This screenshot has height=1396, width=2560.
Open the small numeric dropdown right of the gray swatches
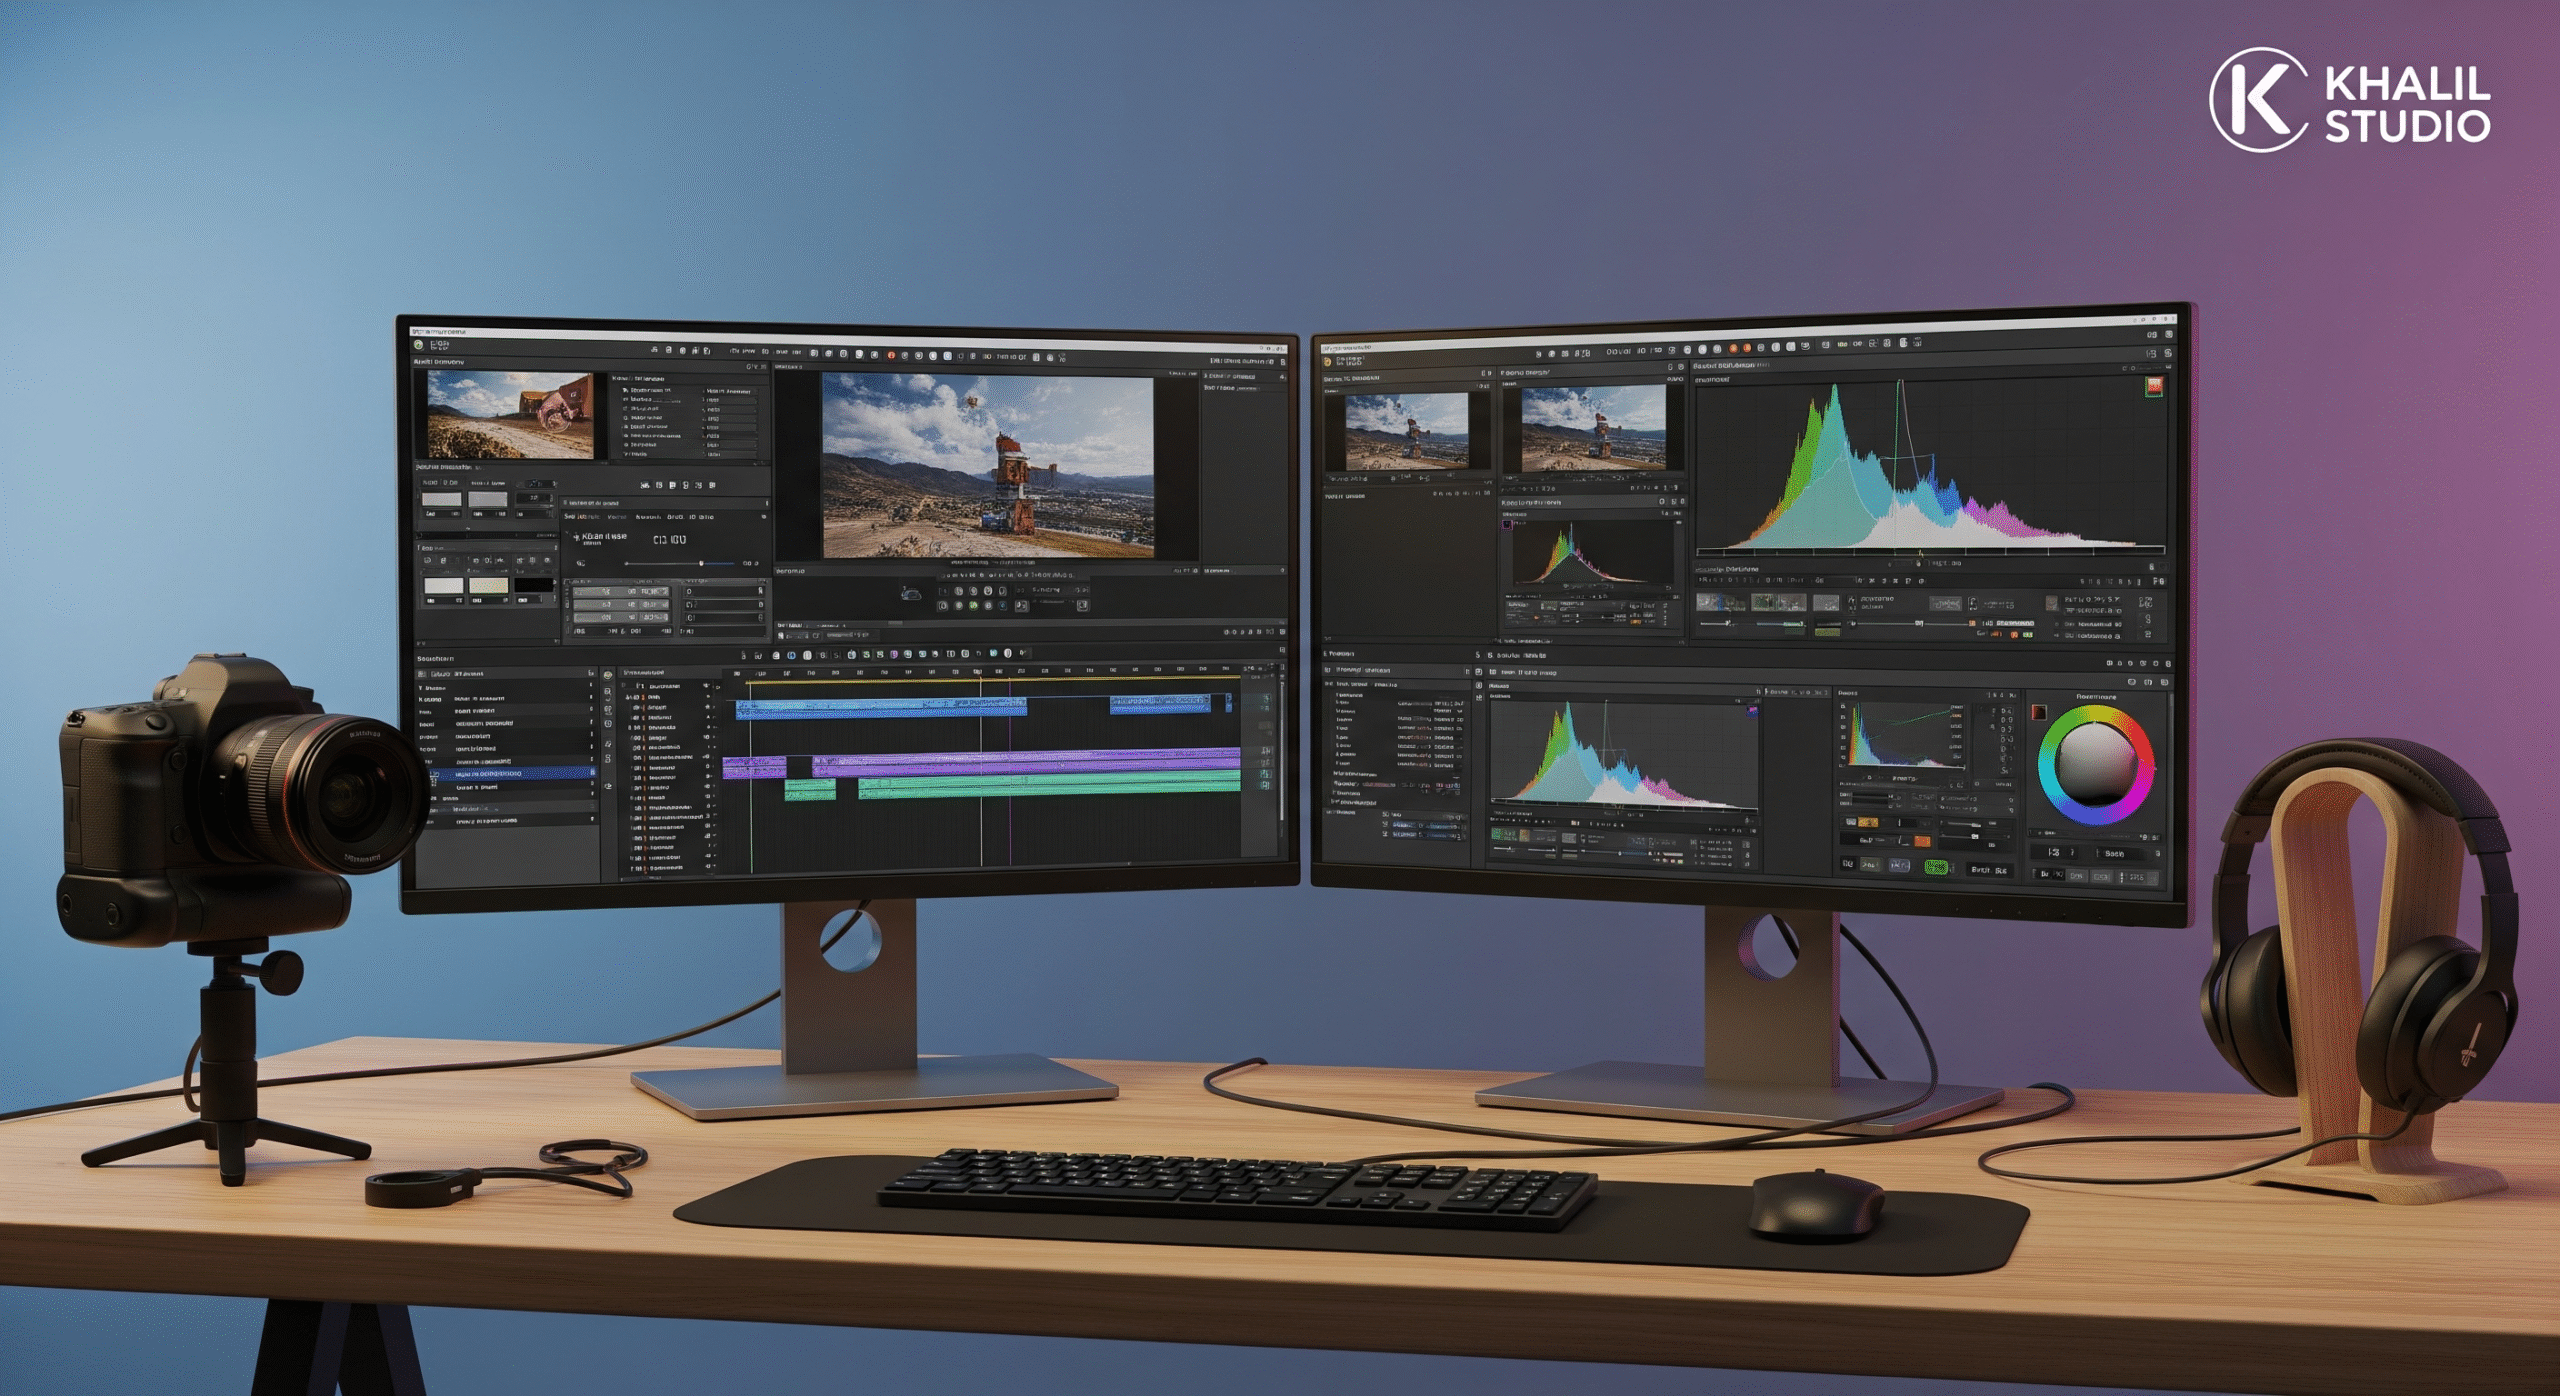(535, 498)
